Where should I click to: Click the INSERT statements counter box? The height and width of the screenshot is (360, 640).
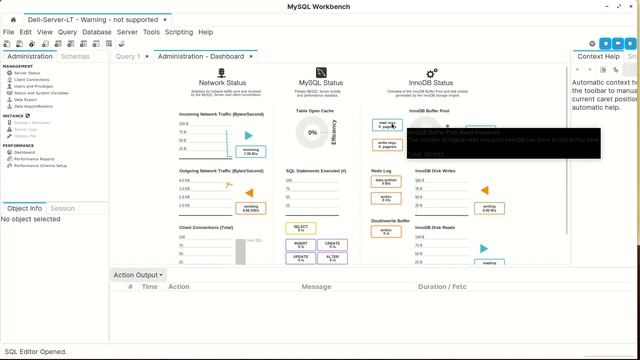301,245
